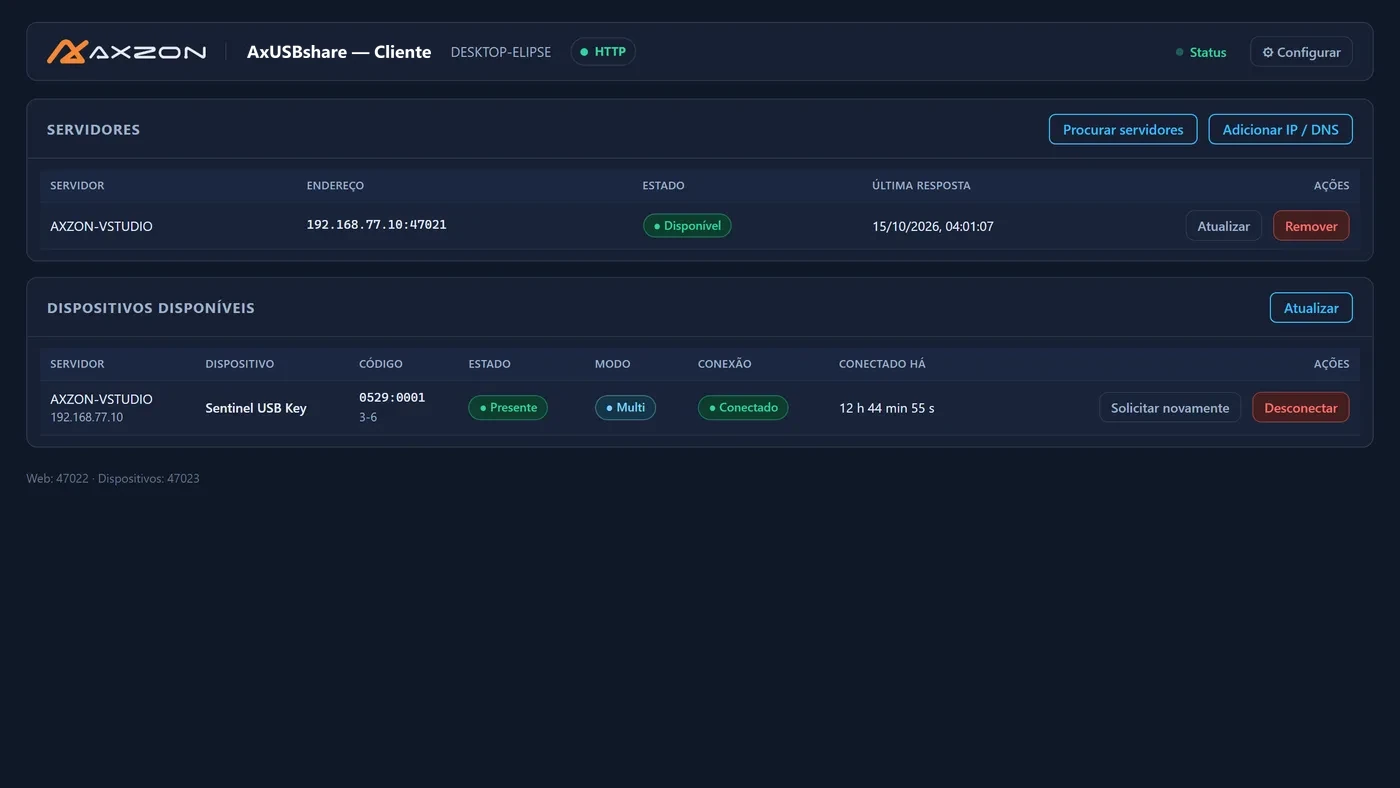1400x788 pixels.
Task: Click the port identifier 3-6
Action: point(368,417)
